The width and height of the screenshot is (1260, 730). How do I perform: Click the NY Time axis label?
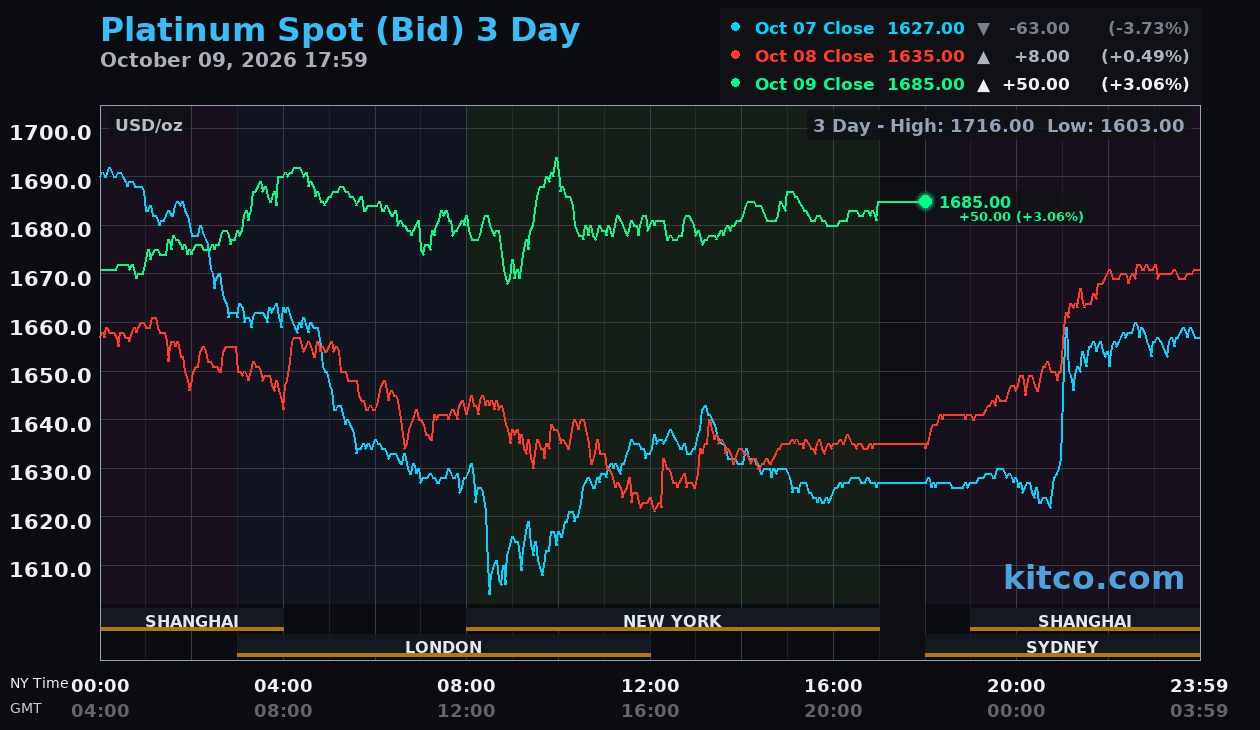[39, 684]
